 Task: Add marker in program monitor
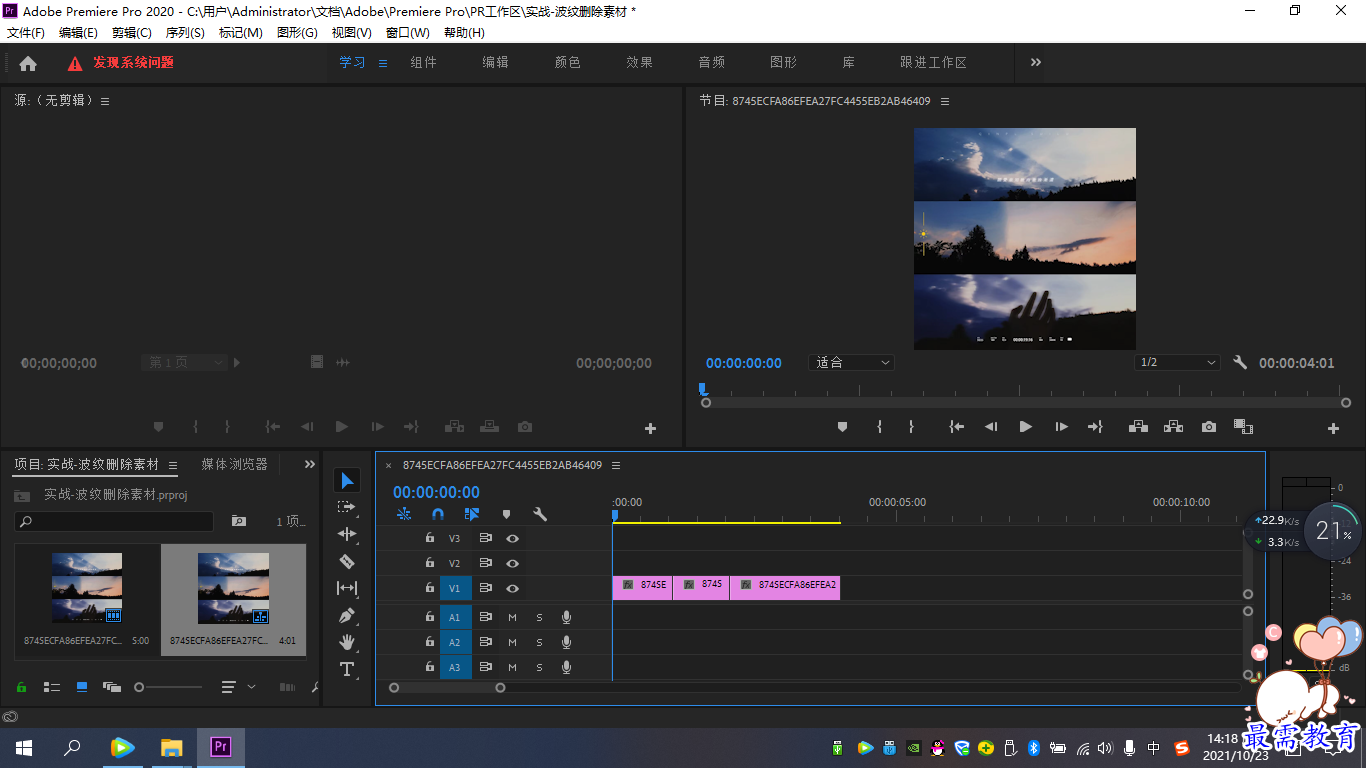coord(842,427)
